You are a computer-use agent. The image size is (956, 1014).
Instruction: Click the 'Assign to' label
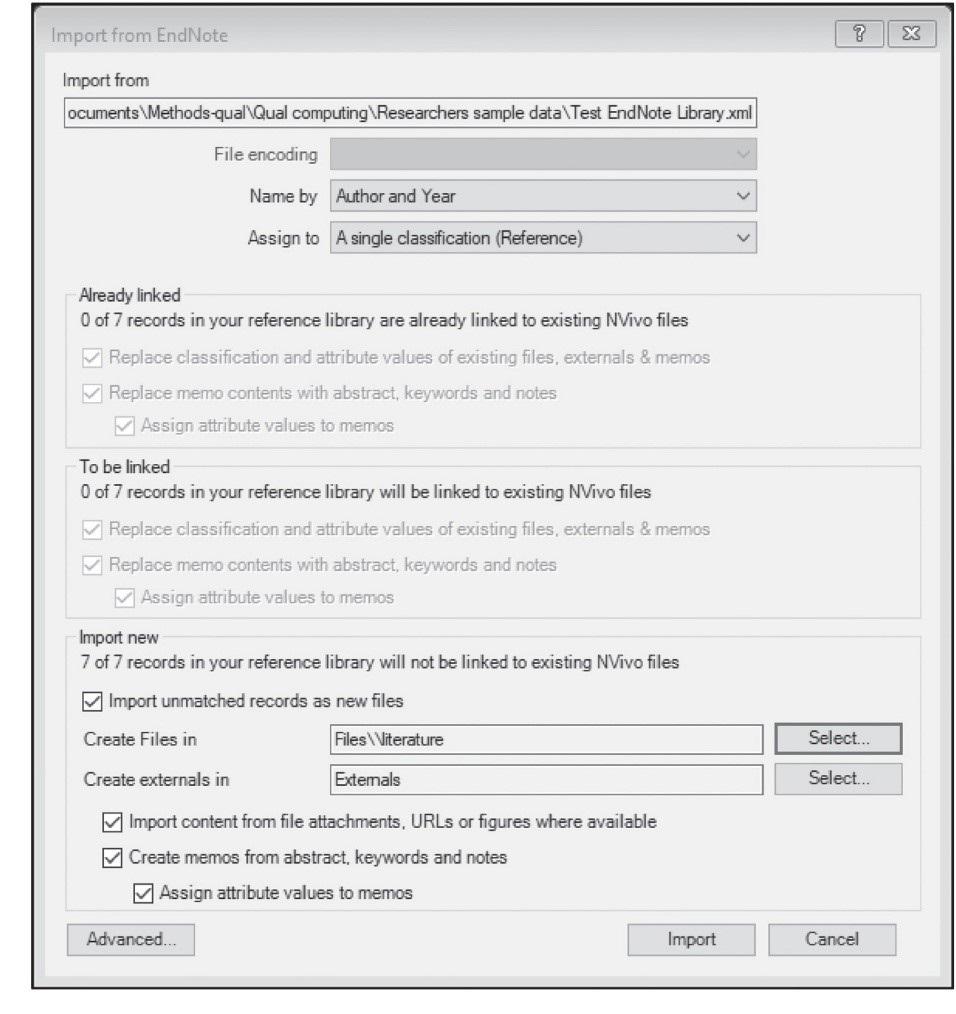[x=283, y=238]
